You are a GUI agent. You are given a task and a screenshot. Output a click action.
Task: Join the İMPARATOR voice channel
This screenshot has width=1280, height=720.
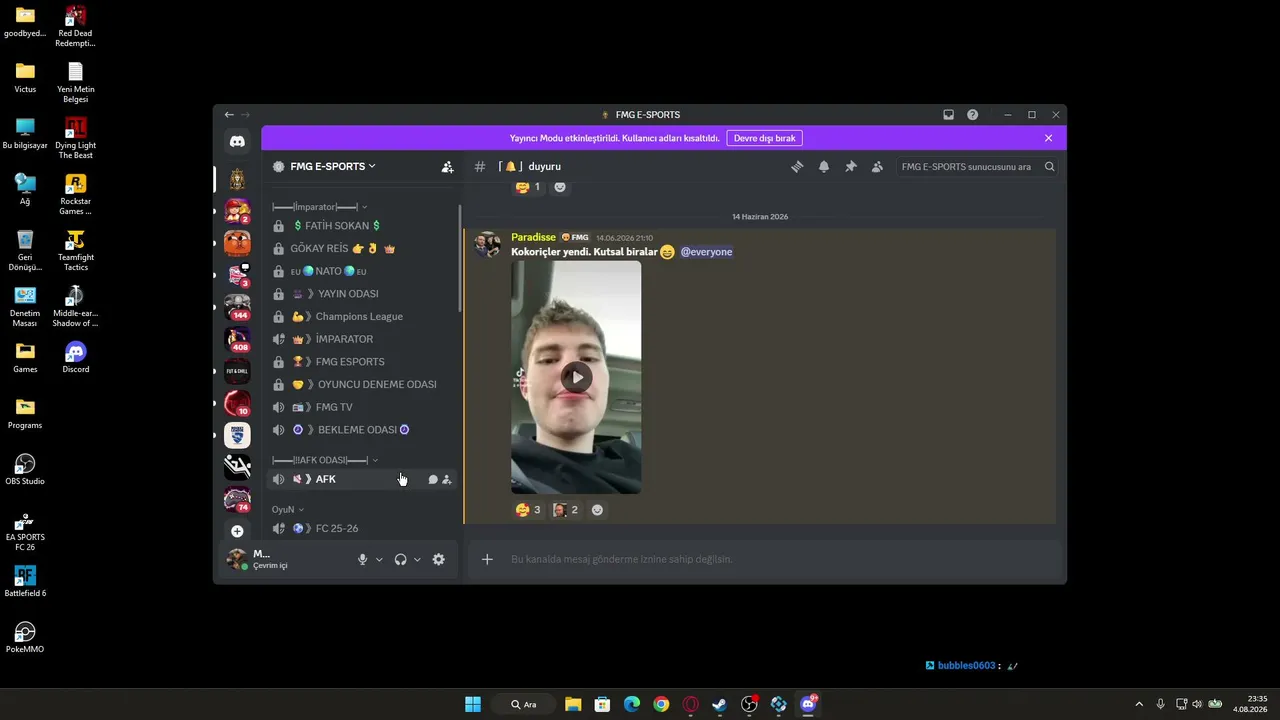[x=363, y=339]
